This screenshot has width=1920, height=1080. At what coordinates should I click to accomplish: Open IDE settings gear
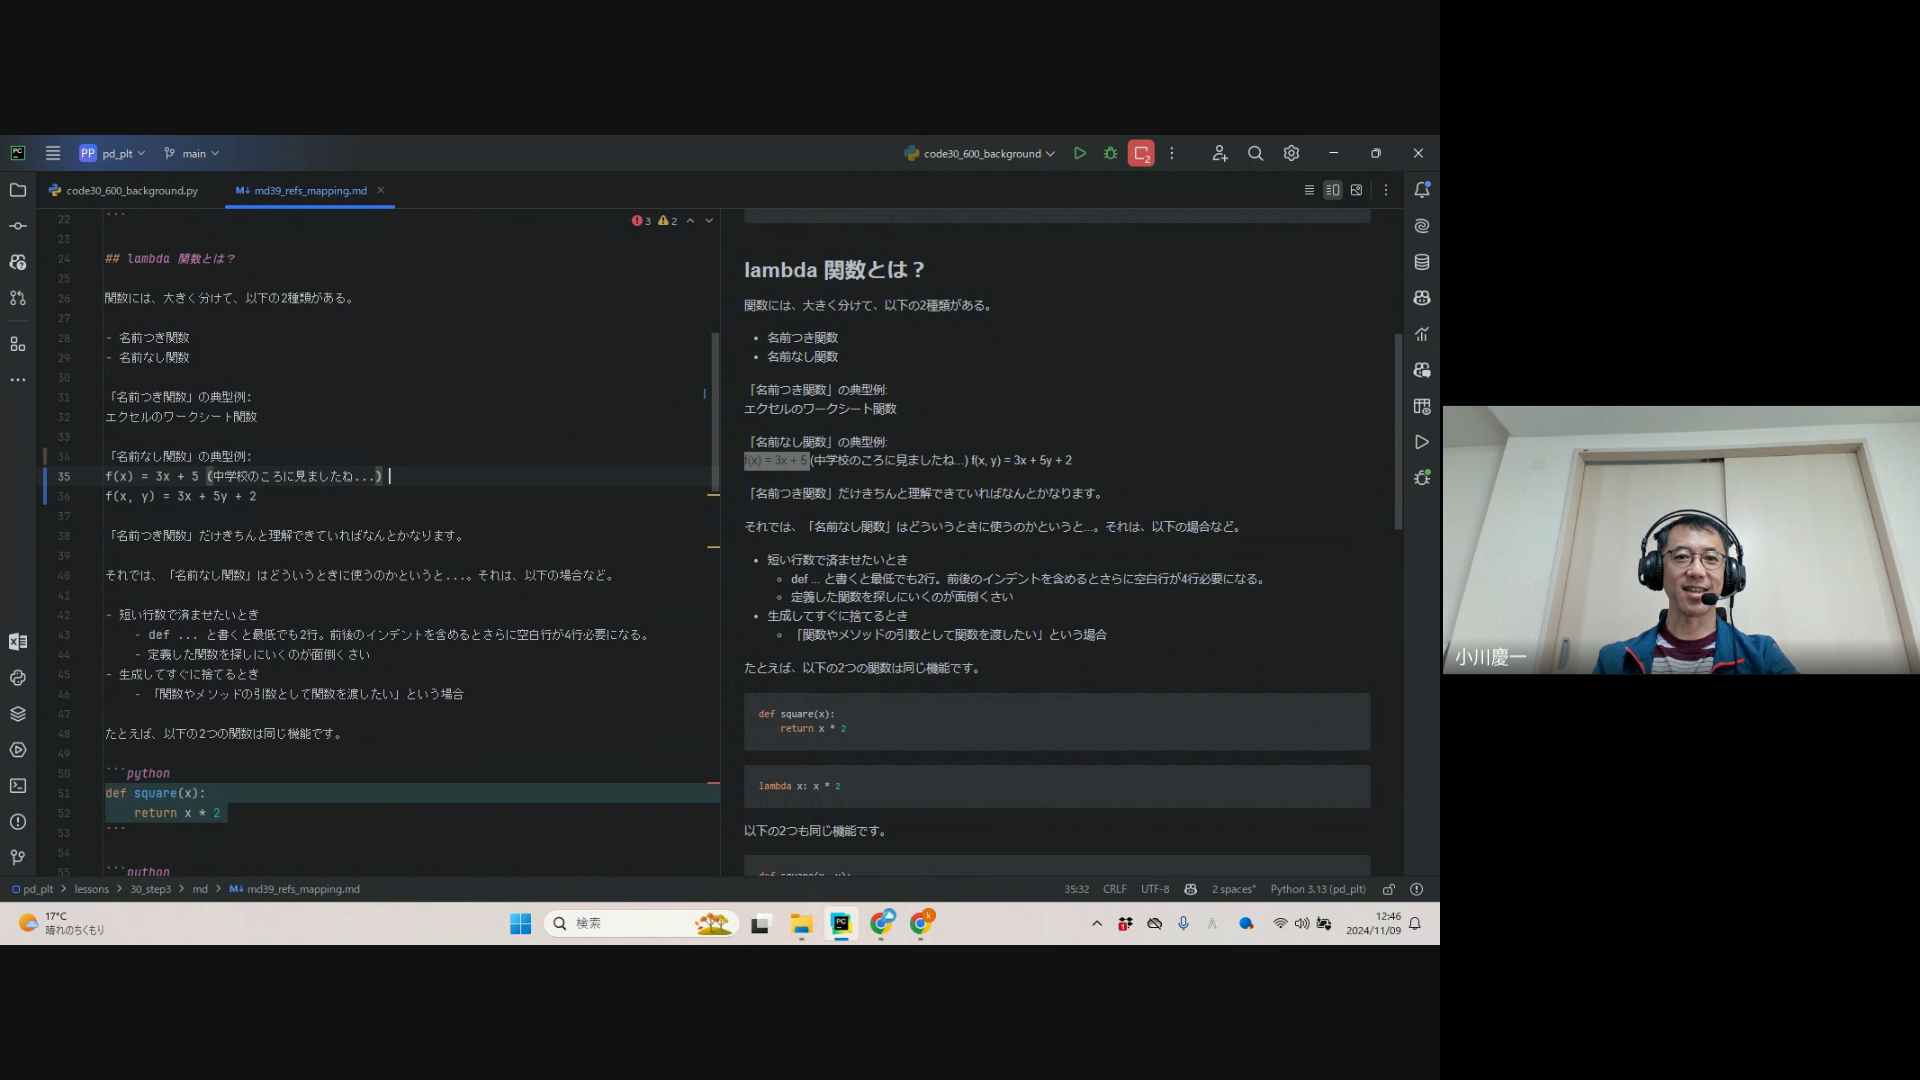tap(1291, 153)
